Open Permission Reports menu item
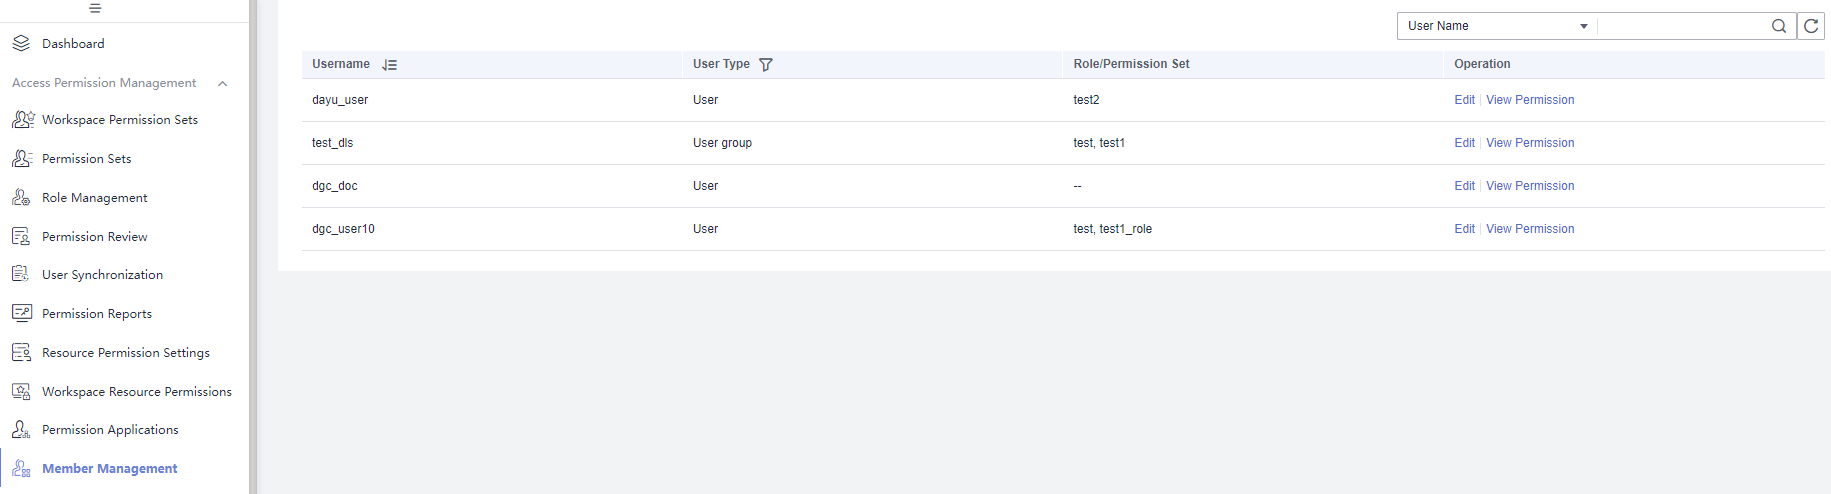This screenshot has width=1831, height=494. 97,314
